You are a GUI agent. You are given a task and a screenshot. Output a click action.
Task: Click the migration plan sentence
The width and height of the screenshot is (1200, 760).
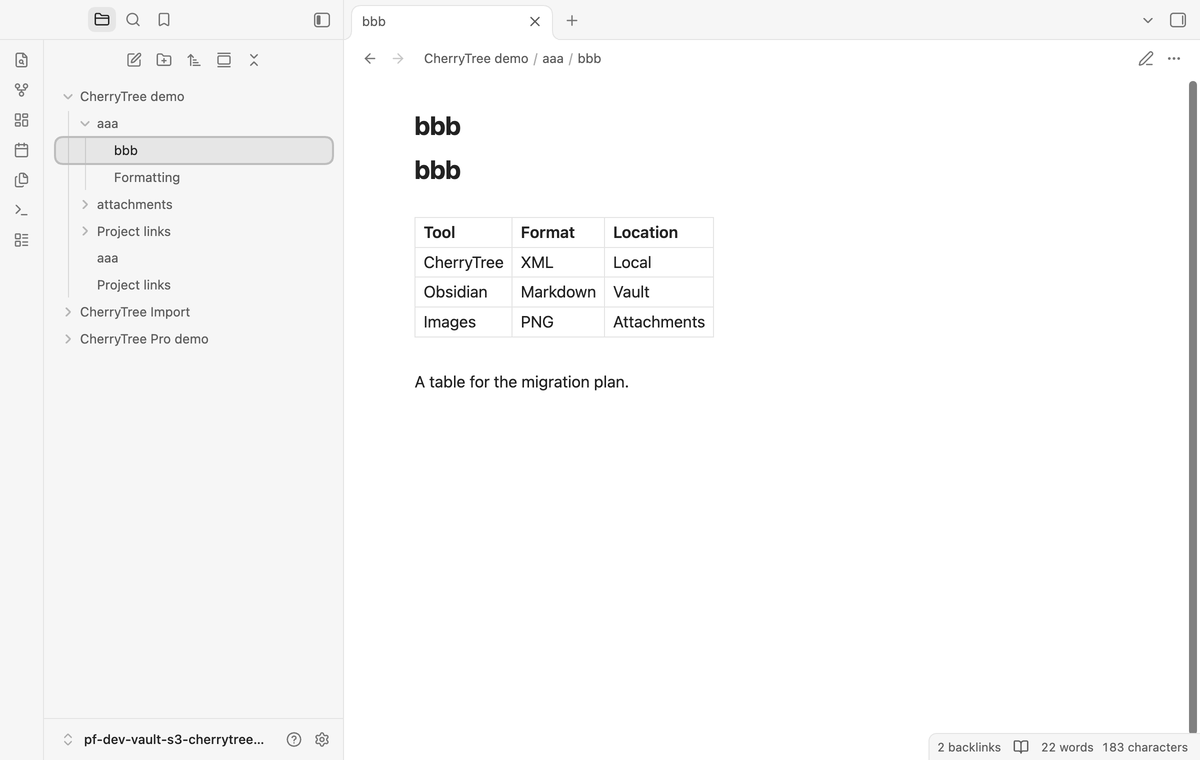click(x=522, y=382)
